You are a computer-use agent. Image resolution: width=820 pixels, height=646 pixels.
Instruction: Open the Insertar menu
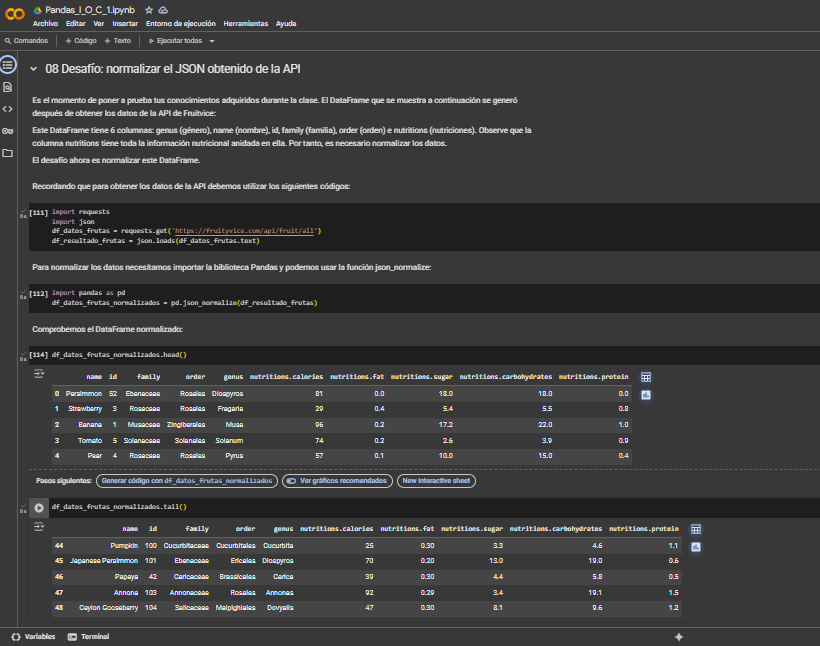[x=126, y=24]
